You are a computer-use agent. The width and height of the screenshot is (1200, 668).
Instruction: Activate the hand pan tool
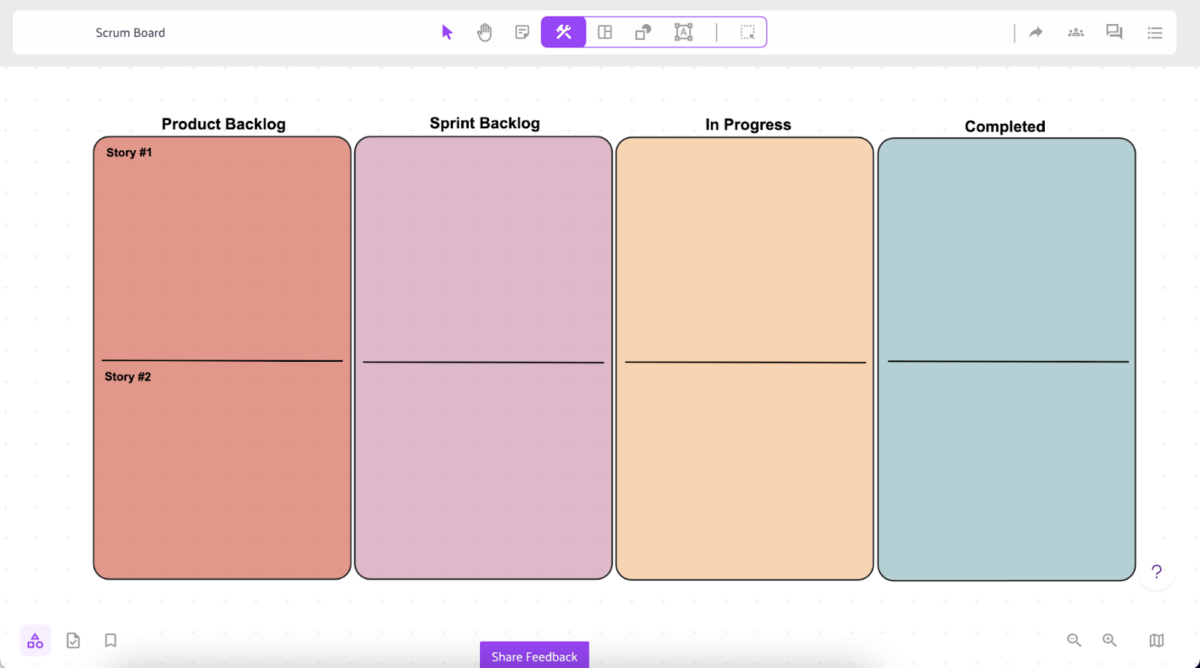click(485, 31)
